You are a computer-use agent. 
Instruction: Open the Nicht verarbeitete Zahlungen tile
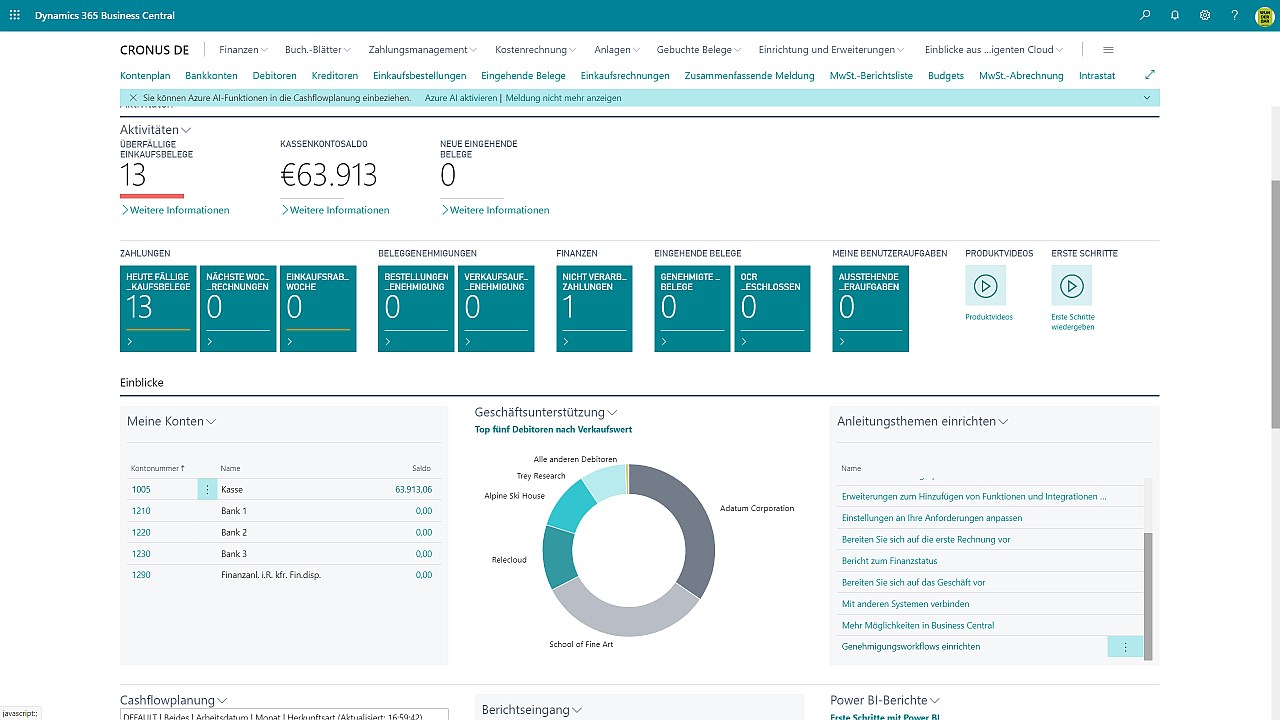[x=594, y=308]
